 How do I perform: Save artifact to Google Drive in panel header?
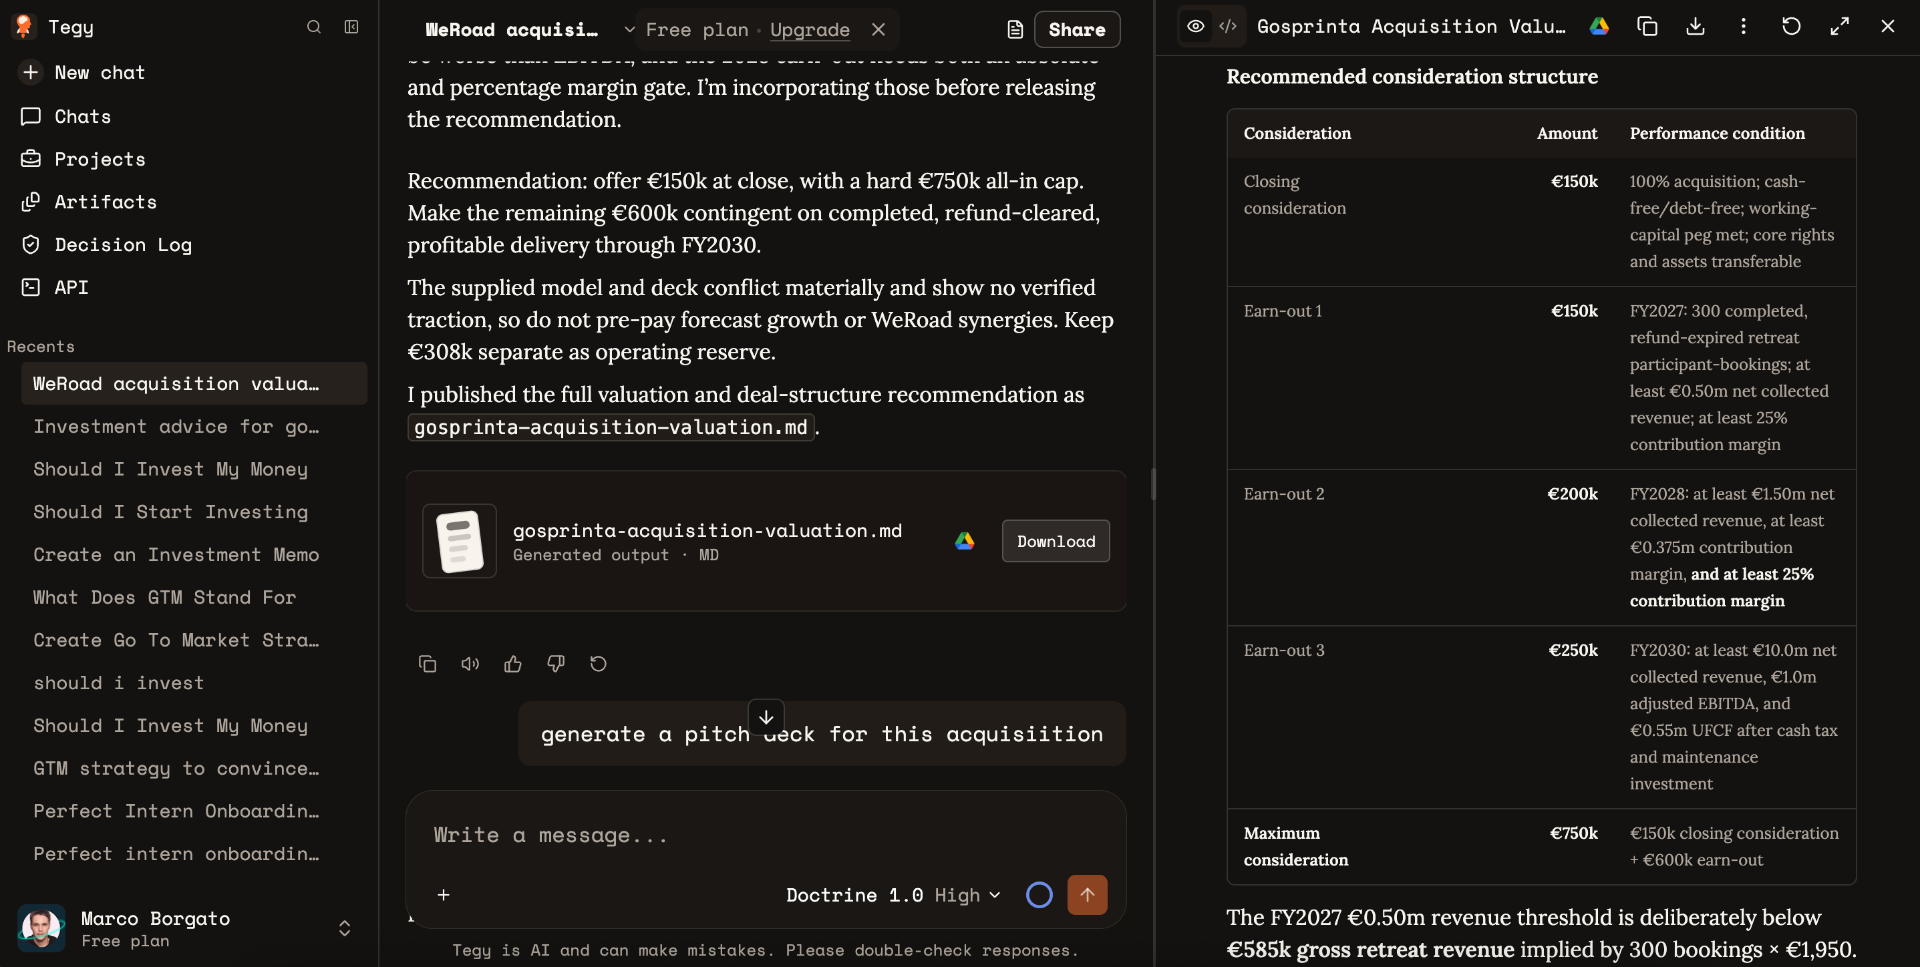(1600, 27)
